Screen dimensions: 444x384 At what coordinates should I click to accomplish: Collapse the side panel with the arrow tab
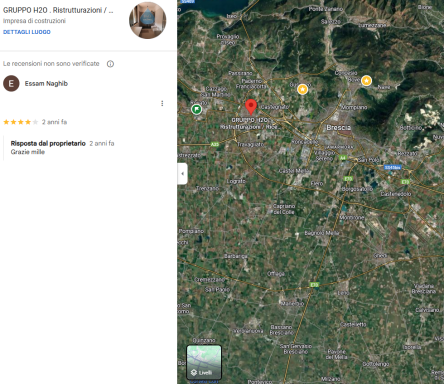(182, 174)
